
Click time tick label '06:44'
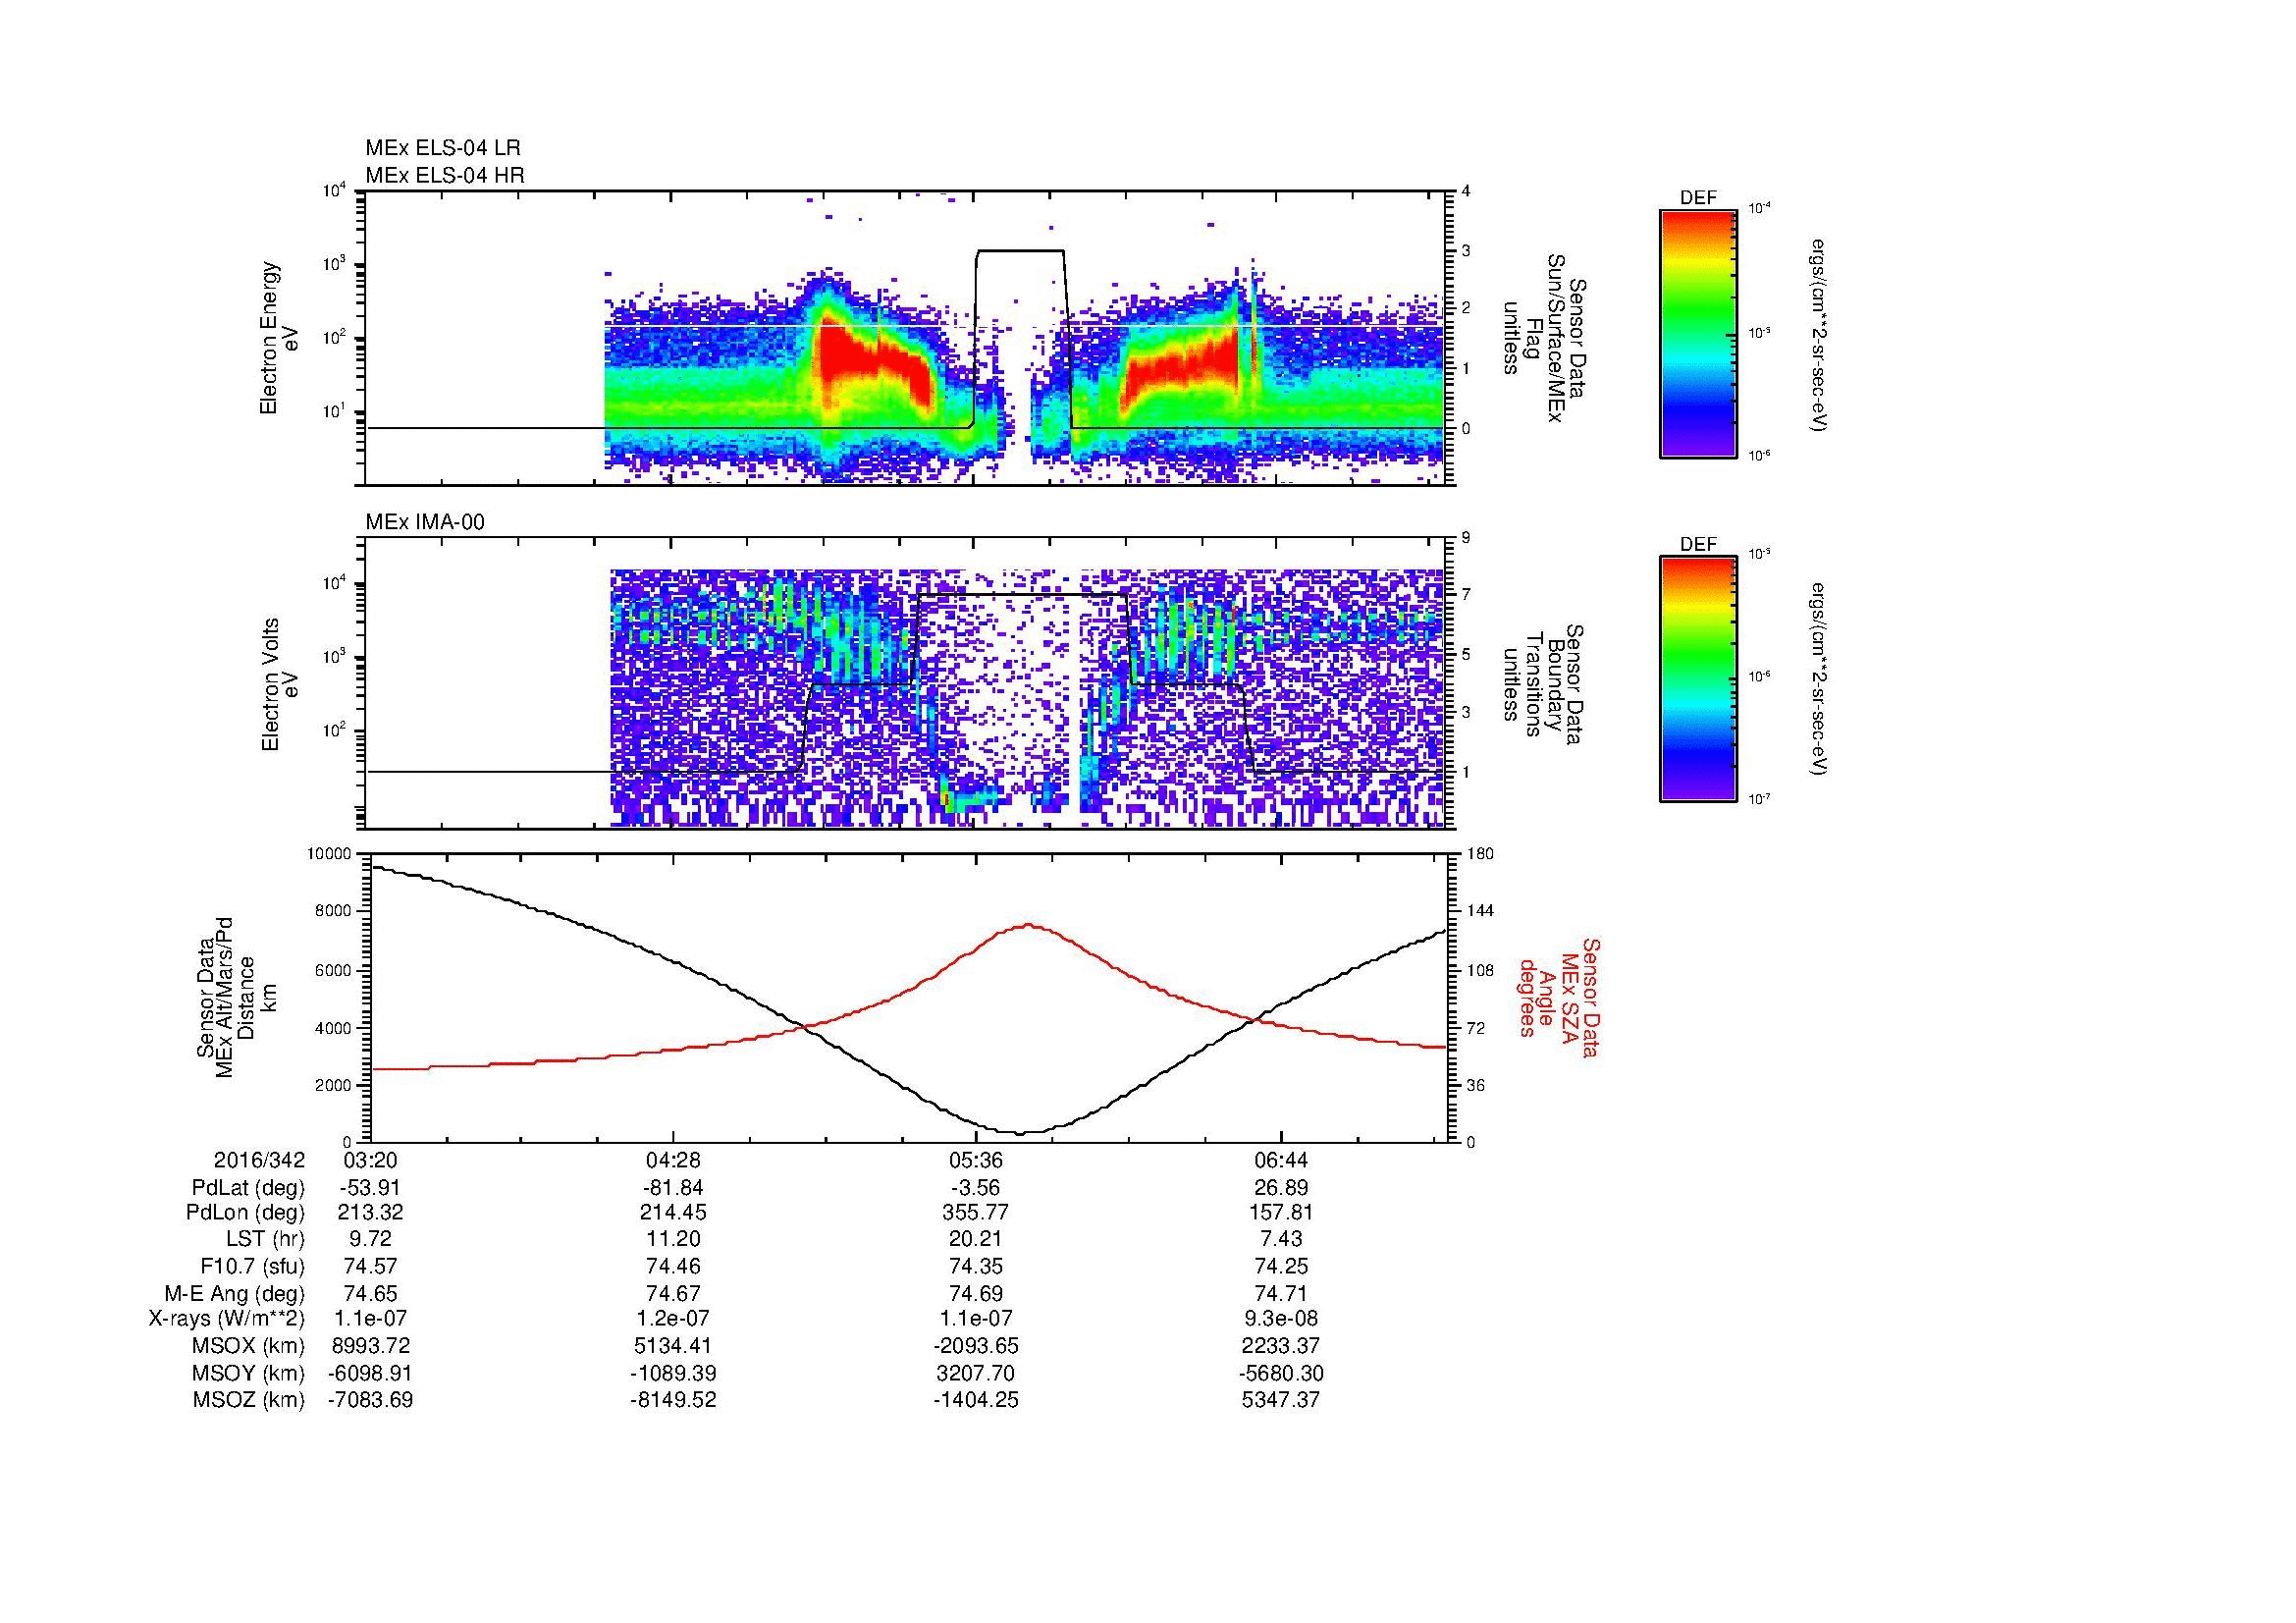(1280, 1160)
